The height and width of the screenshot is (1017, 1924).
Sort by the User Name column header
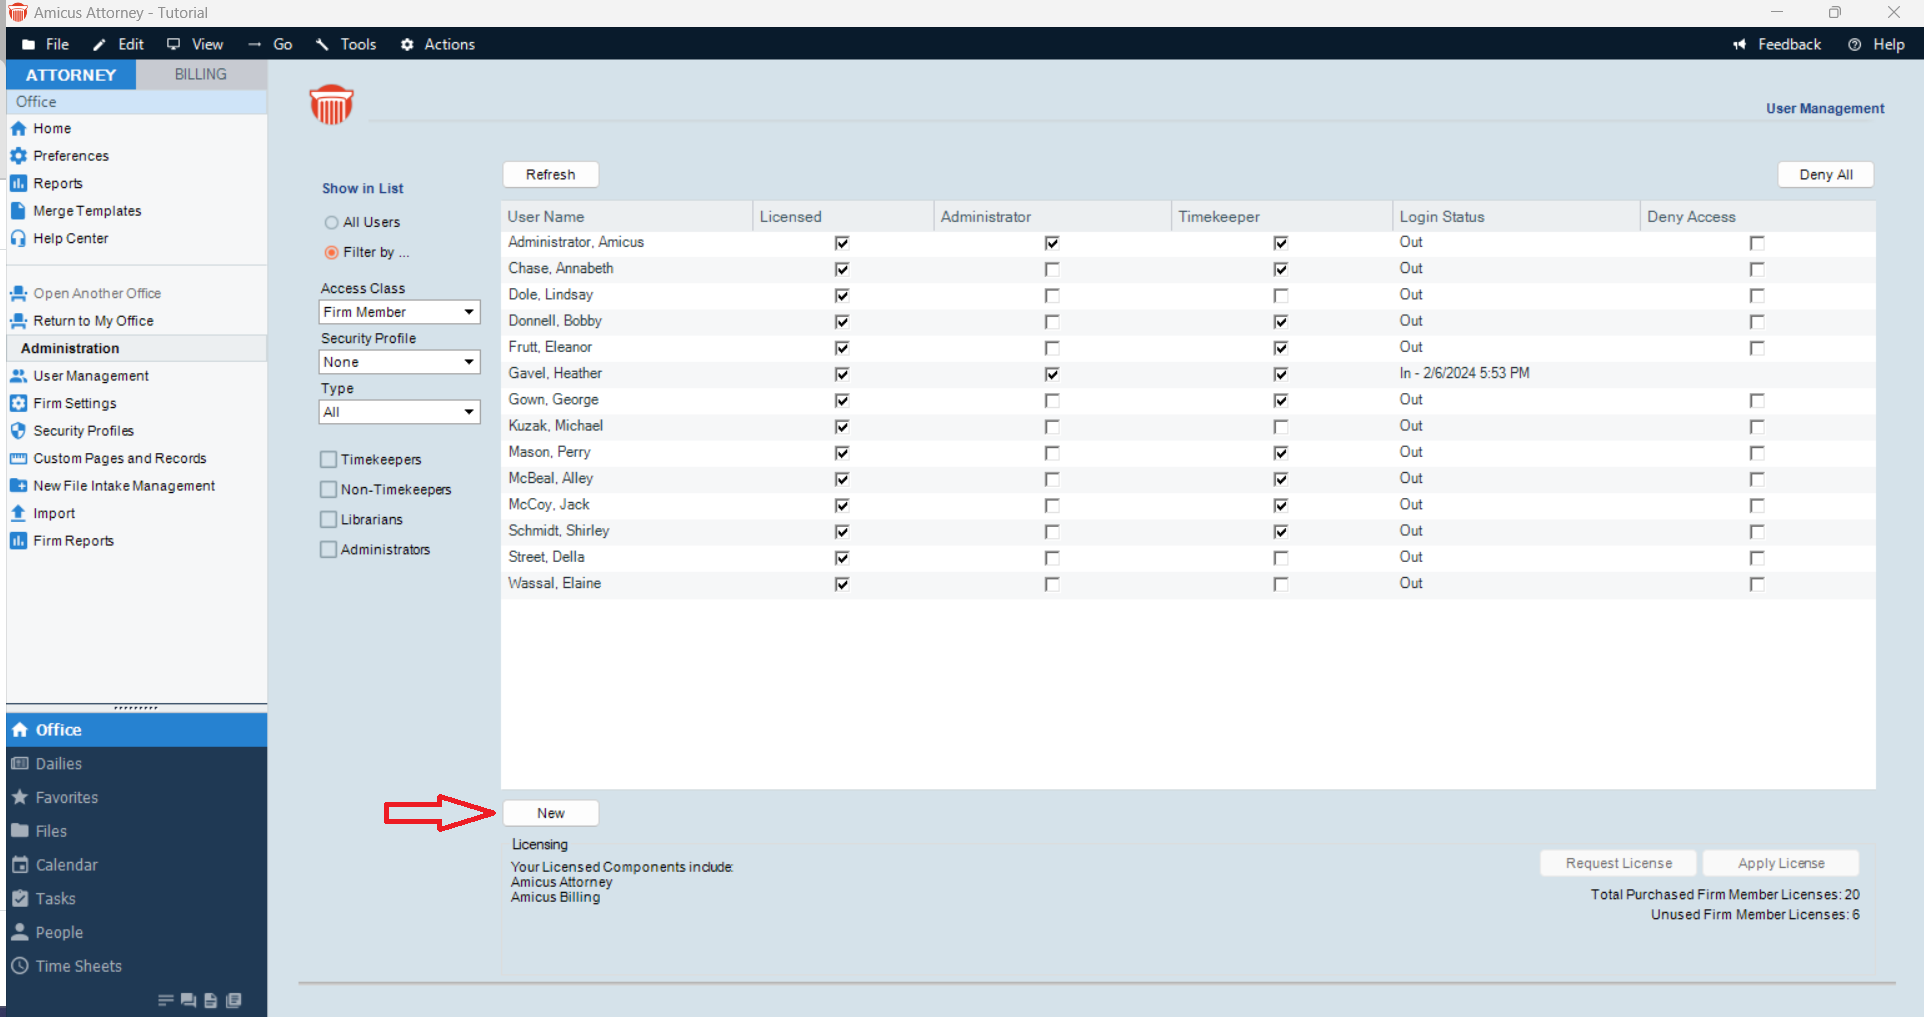[x=627, y=217]
